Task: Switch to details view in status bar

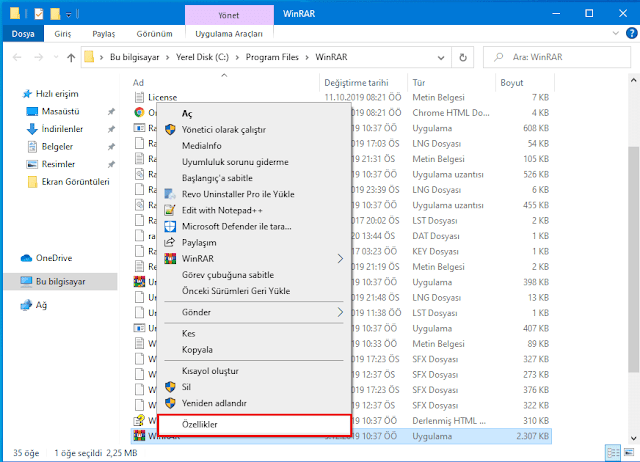Action: click(613, 453)
